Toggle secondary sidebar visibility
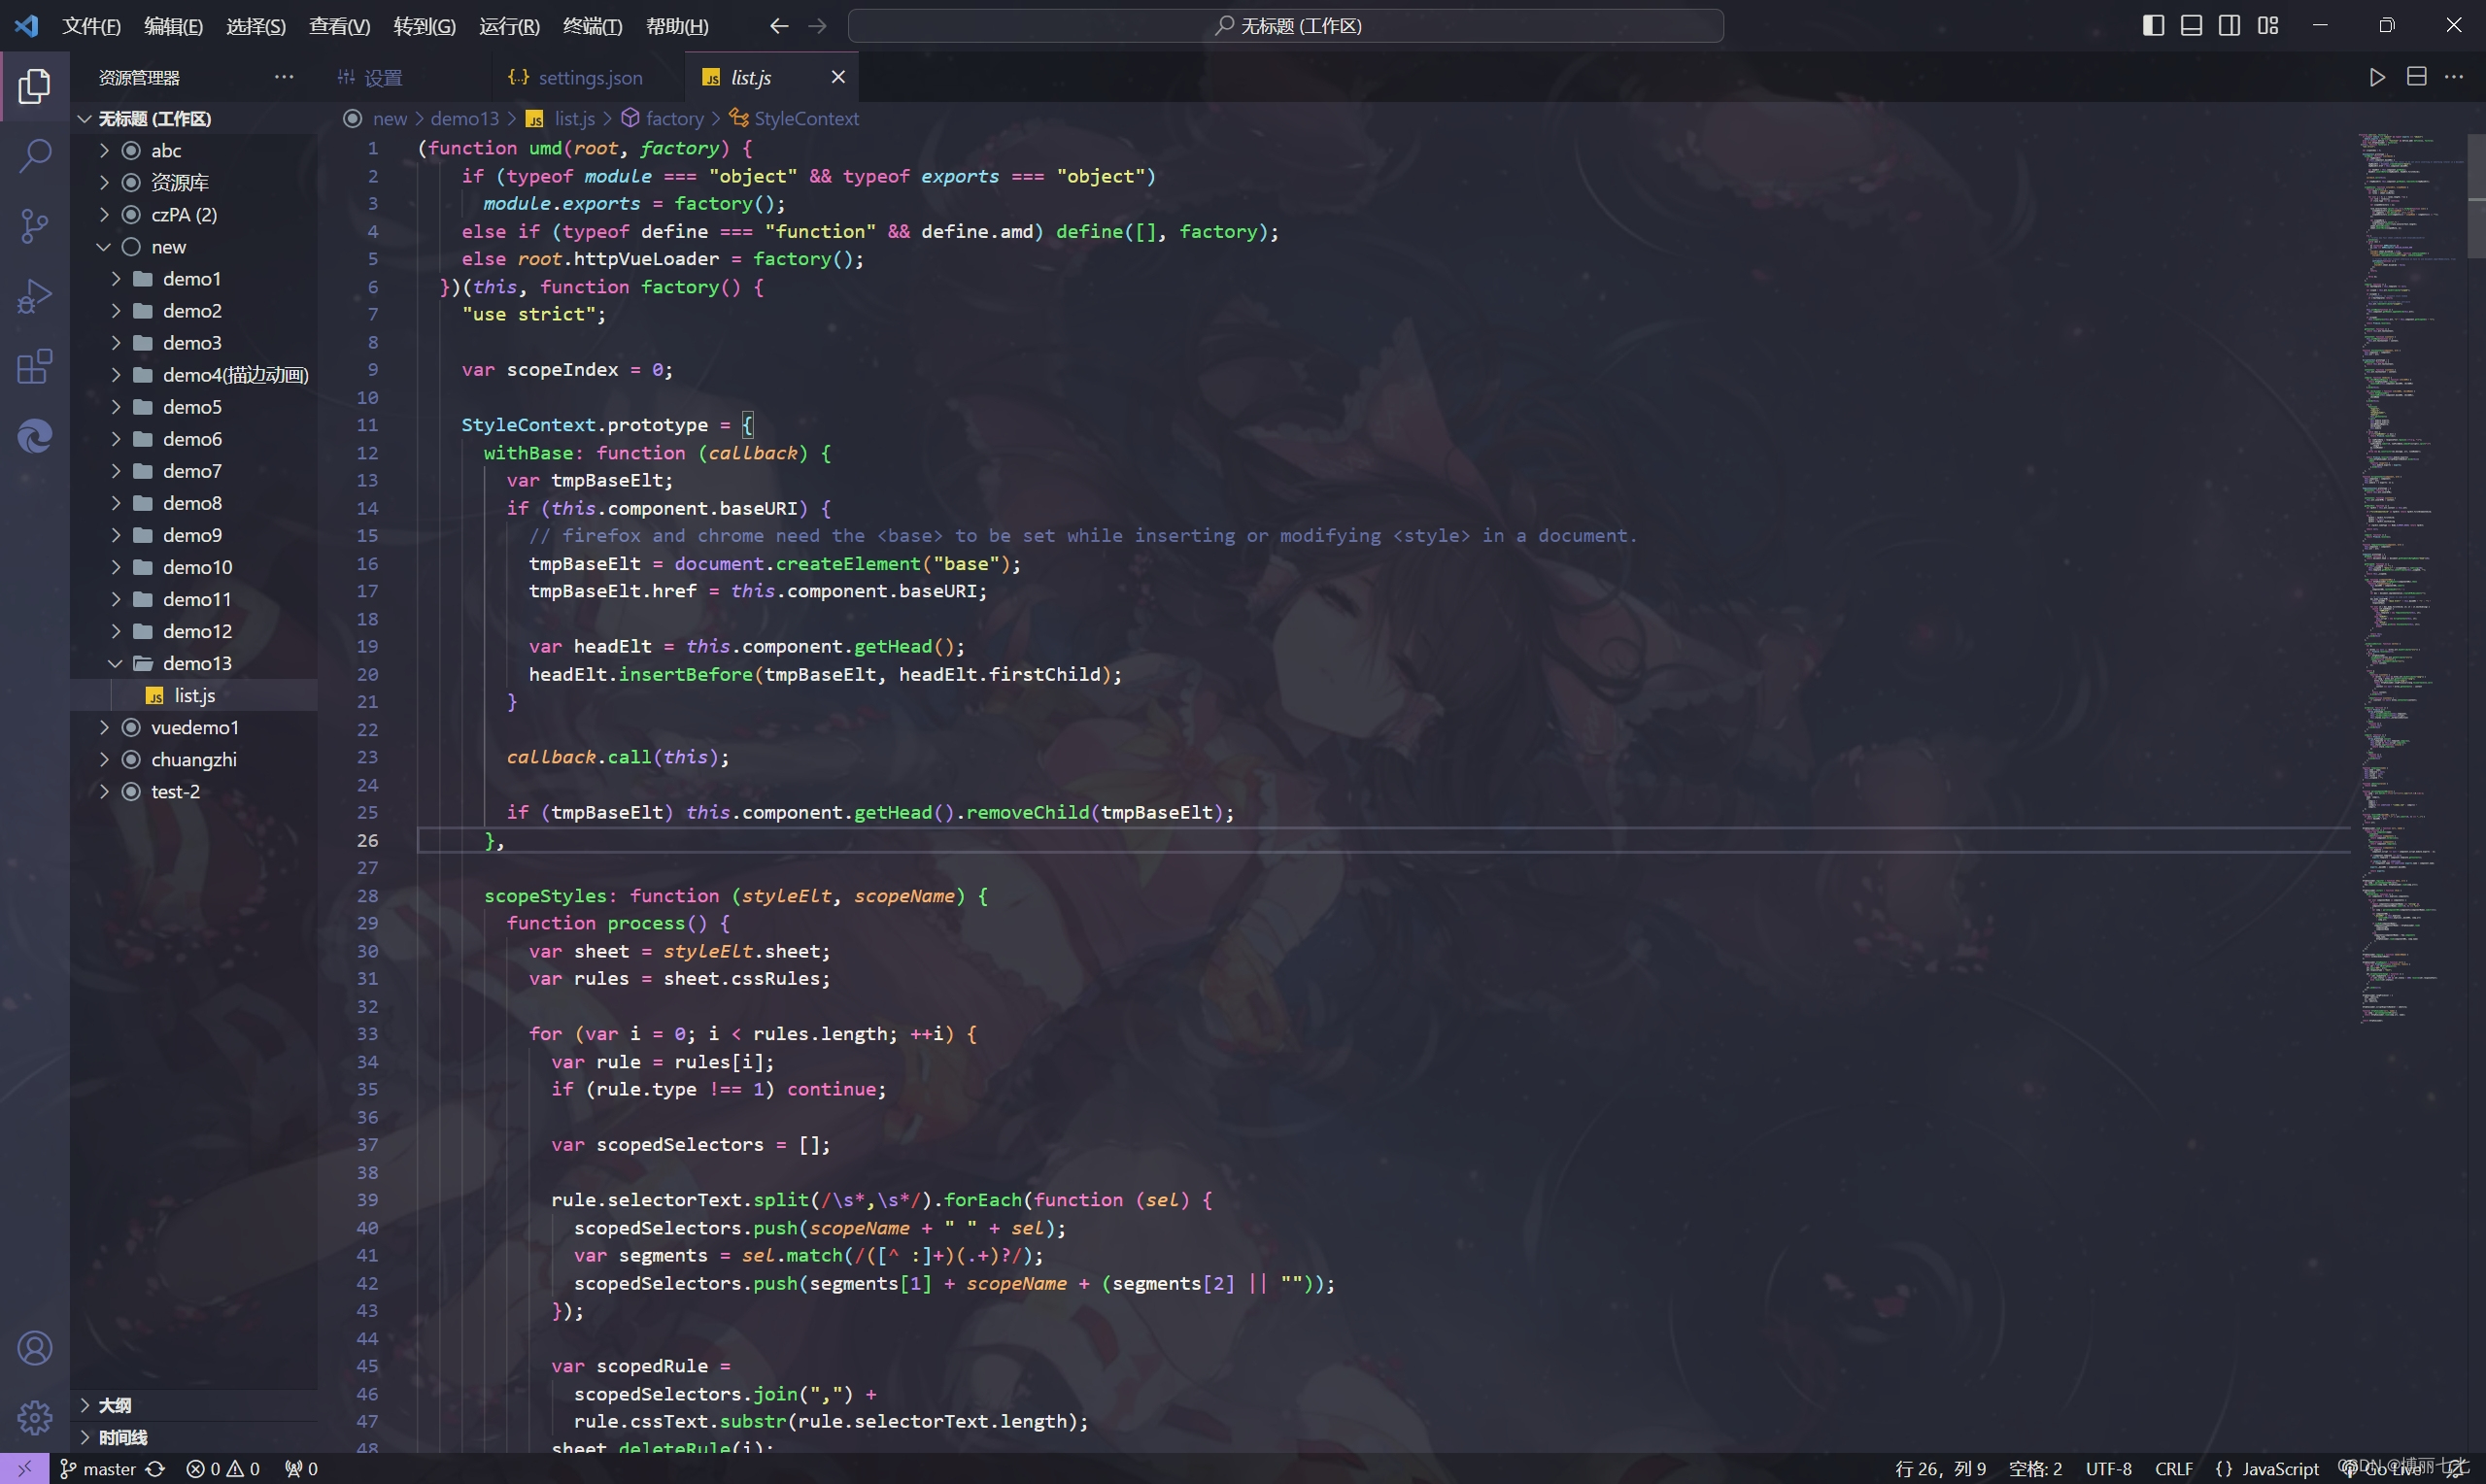The image size is (2486, 1484). [x=2229, y=26]
